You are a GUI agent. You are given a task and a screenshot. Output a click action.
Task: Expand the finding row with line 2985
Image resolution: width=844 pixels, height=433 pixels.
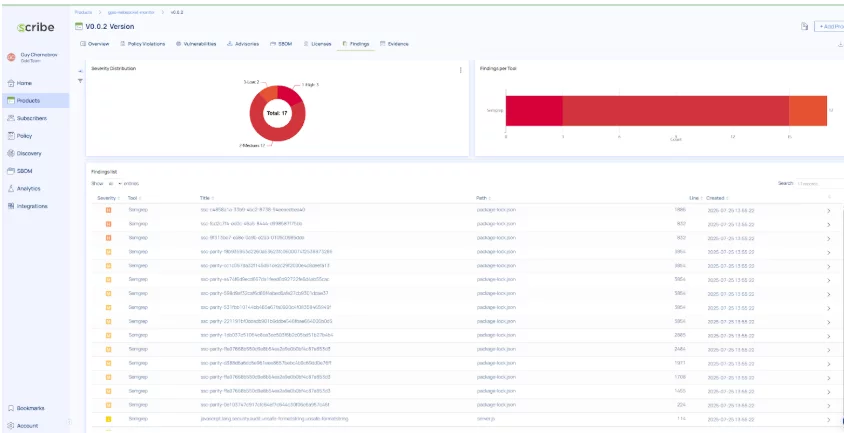point(828,336)
